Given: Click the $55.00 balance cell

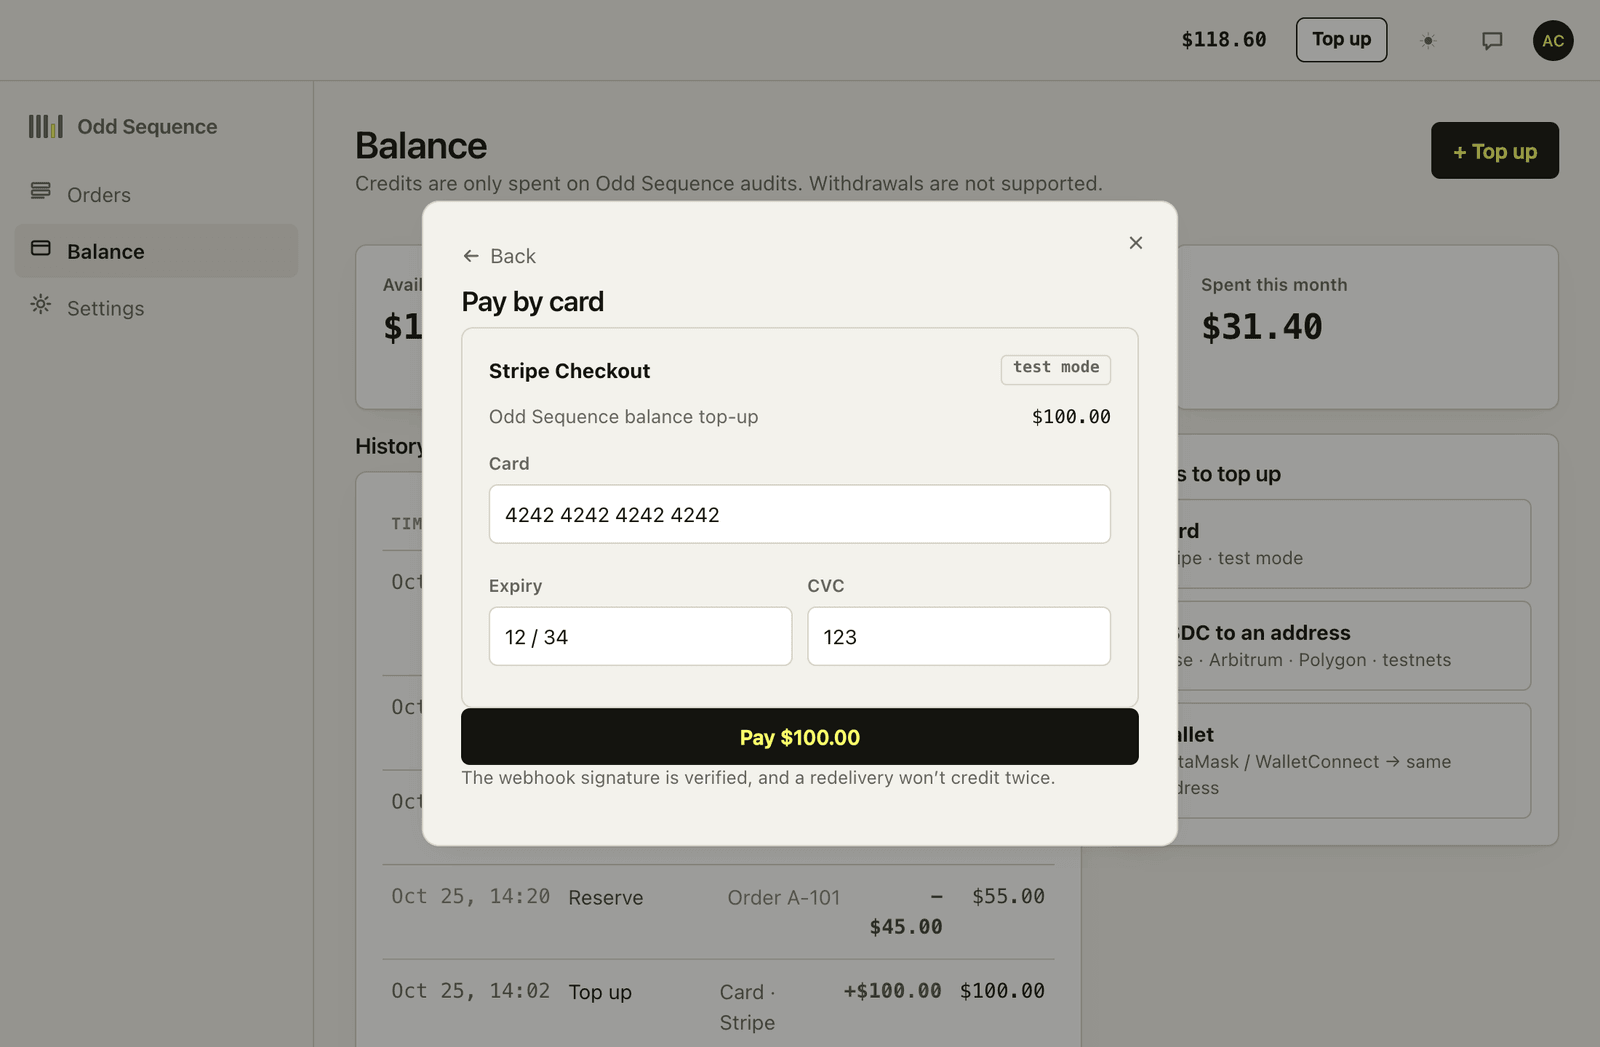Looking at the screenshot, I should pyautogui.click(x=1008, y=896).
